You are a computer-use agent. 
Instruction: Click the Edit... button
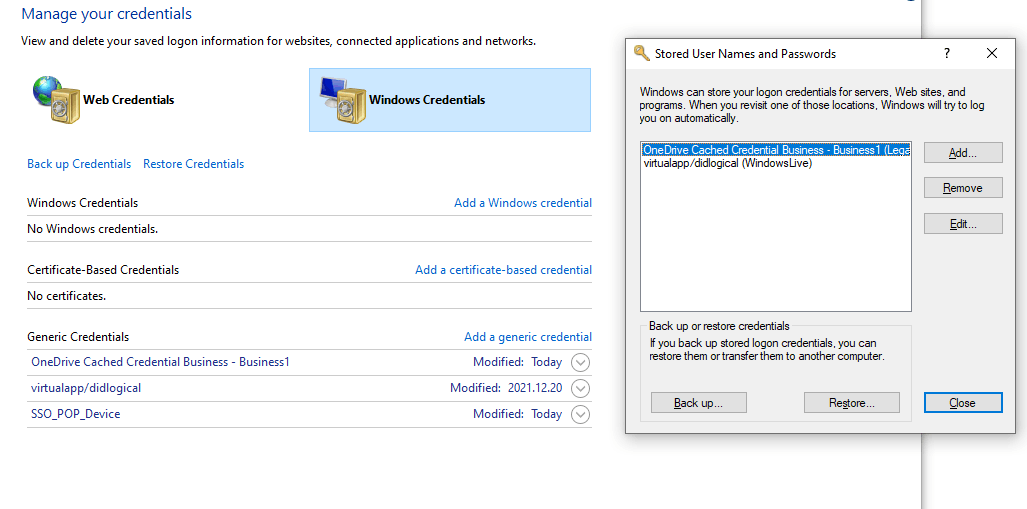tap(963, 224)
